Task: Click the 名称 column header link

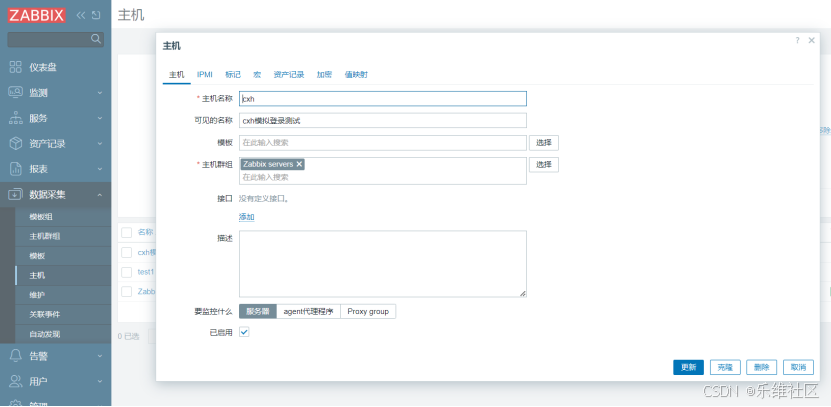Action: point(145,232)
